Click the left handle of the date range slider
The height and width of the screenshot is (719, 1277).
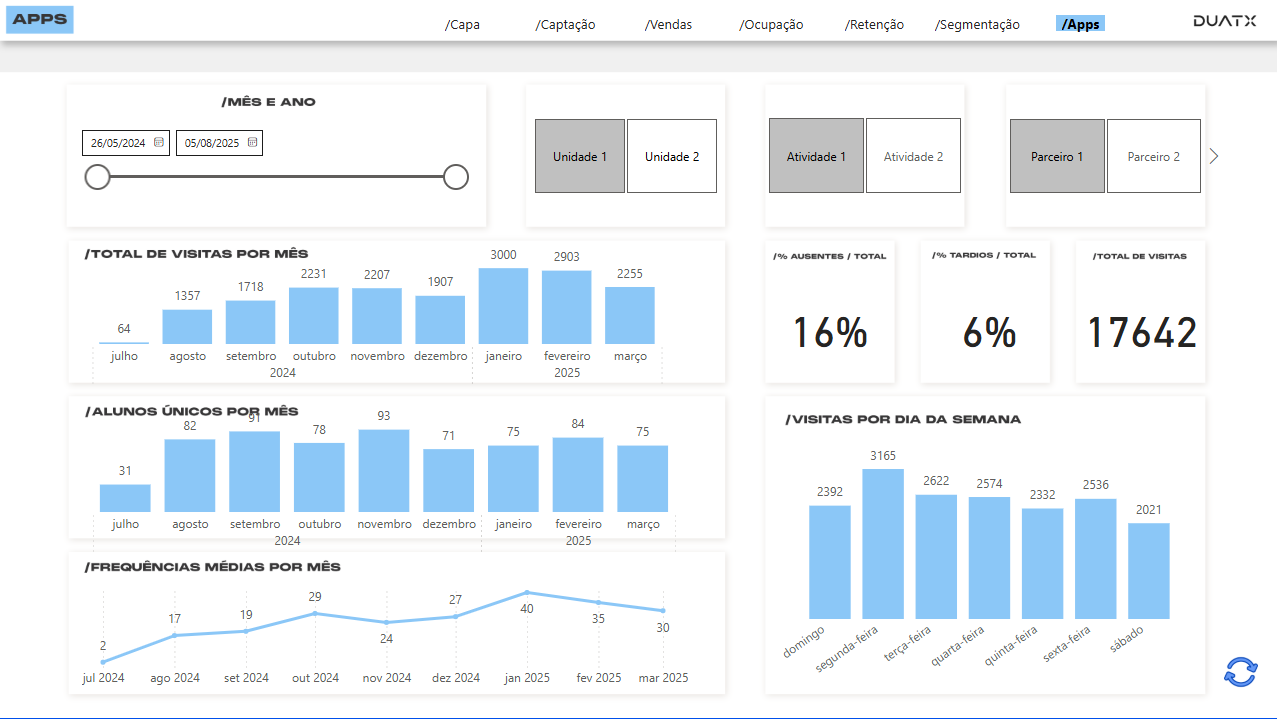pos(97,176)
